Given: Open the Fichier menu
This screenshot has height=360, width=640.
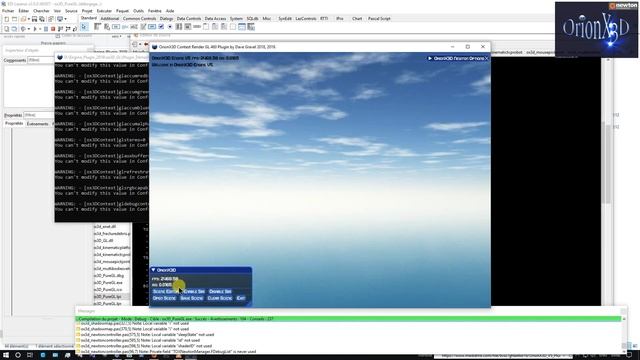Looking at the screenshot, I should tap(8, 11).
